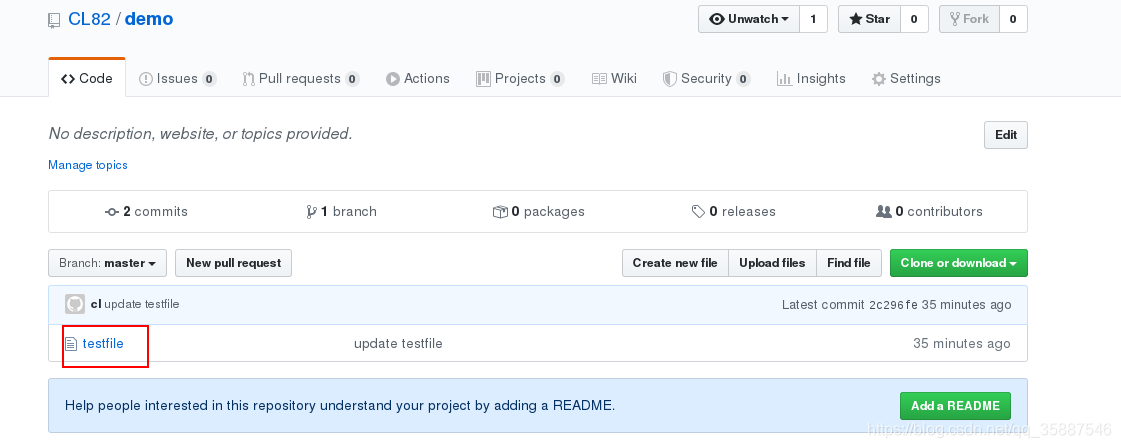Viewport: 1121px width, 448px height.
Task: Click the forks count next to Fork
Action: pyautogui.click(x=1012, y=19)
